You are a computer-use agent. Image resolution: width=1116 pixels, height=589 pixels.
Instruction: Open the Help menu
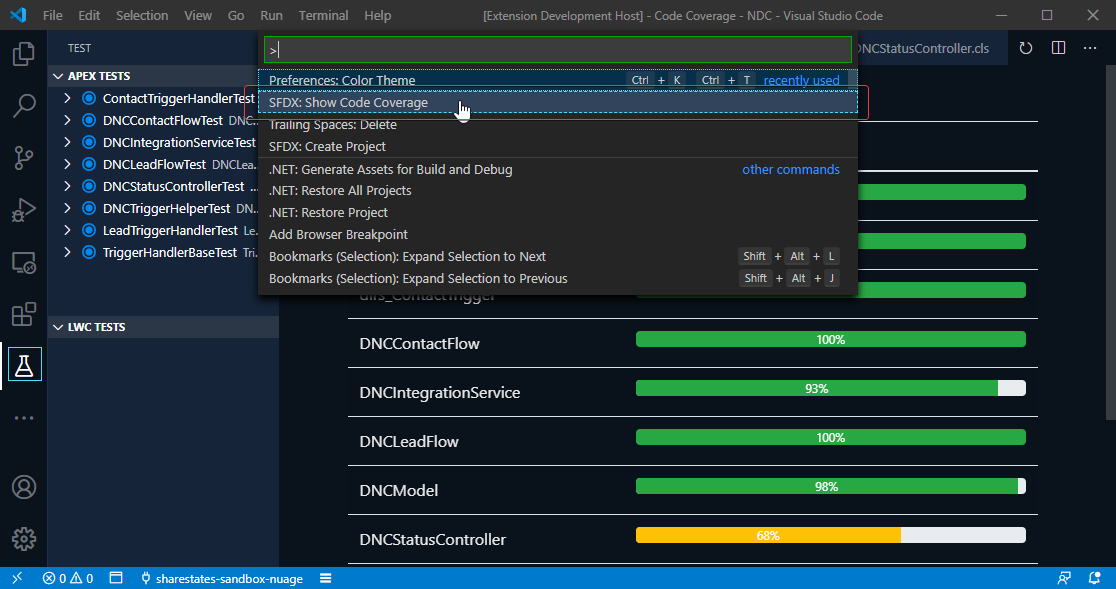[377, 15]
